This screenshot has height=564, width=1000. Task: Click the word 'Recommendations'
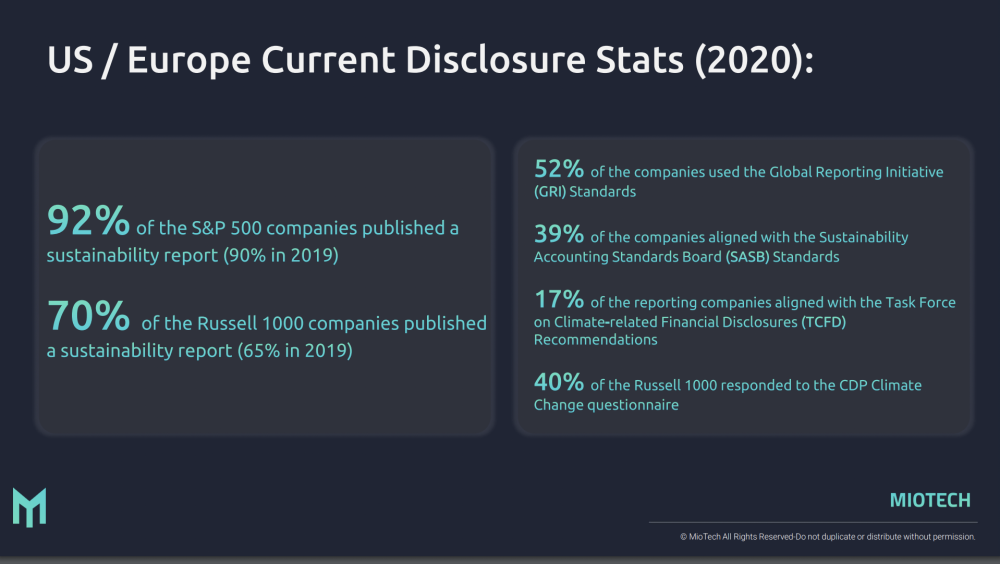click(596, 339)
